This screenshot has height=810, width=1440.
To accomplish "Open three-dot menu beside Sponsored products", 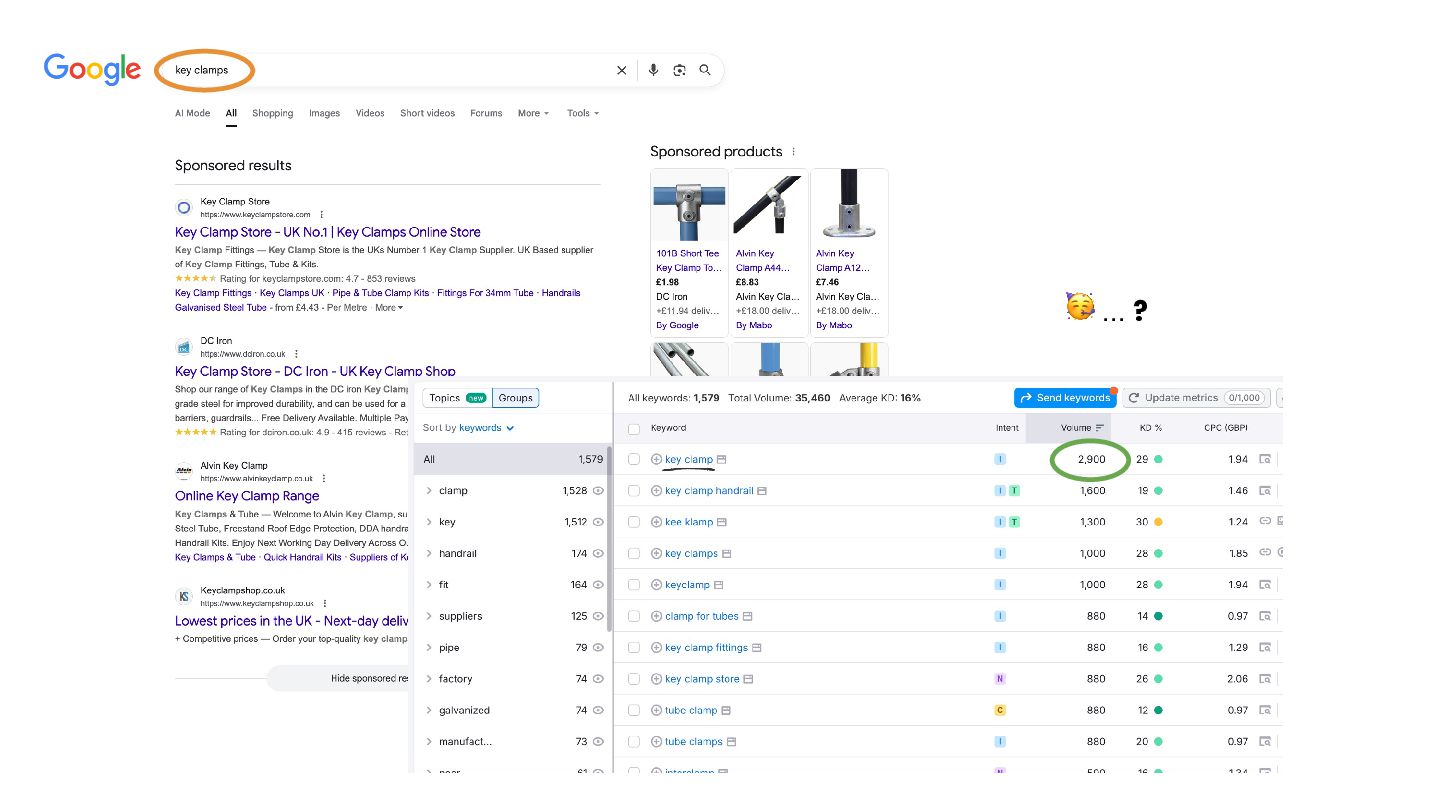I will pyautogui.click(x=794, y=152).
